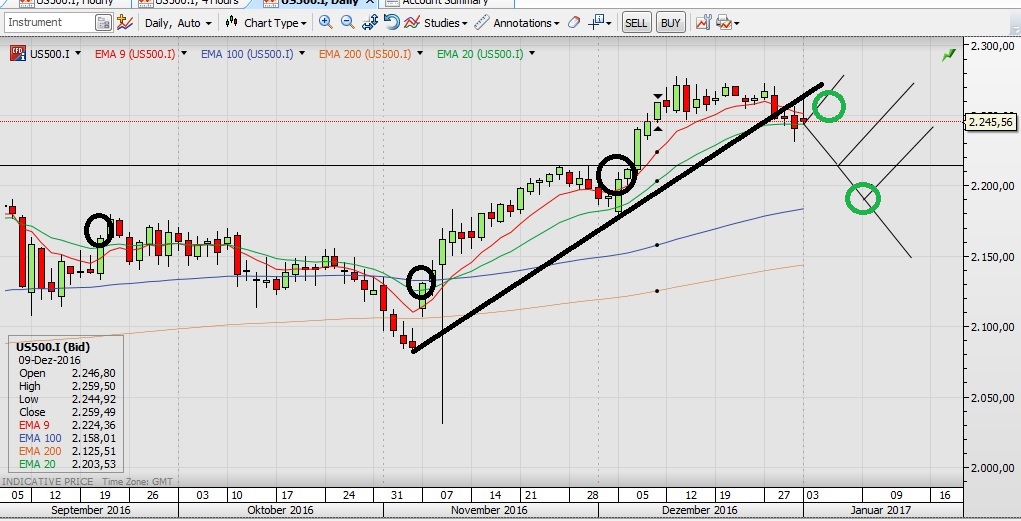Click the 09-Dez-2016 date in data box
The width and height of the screenshot is (1021, 521).
(49, 360)
